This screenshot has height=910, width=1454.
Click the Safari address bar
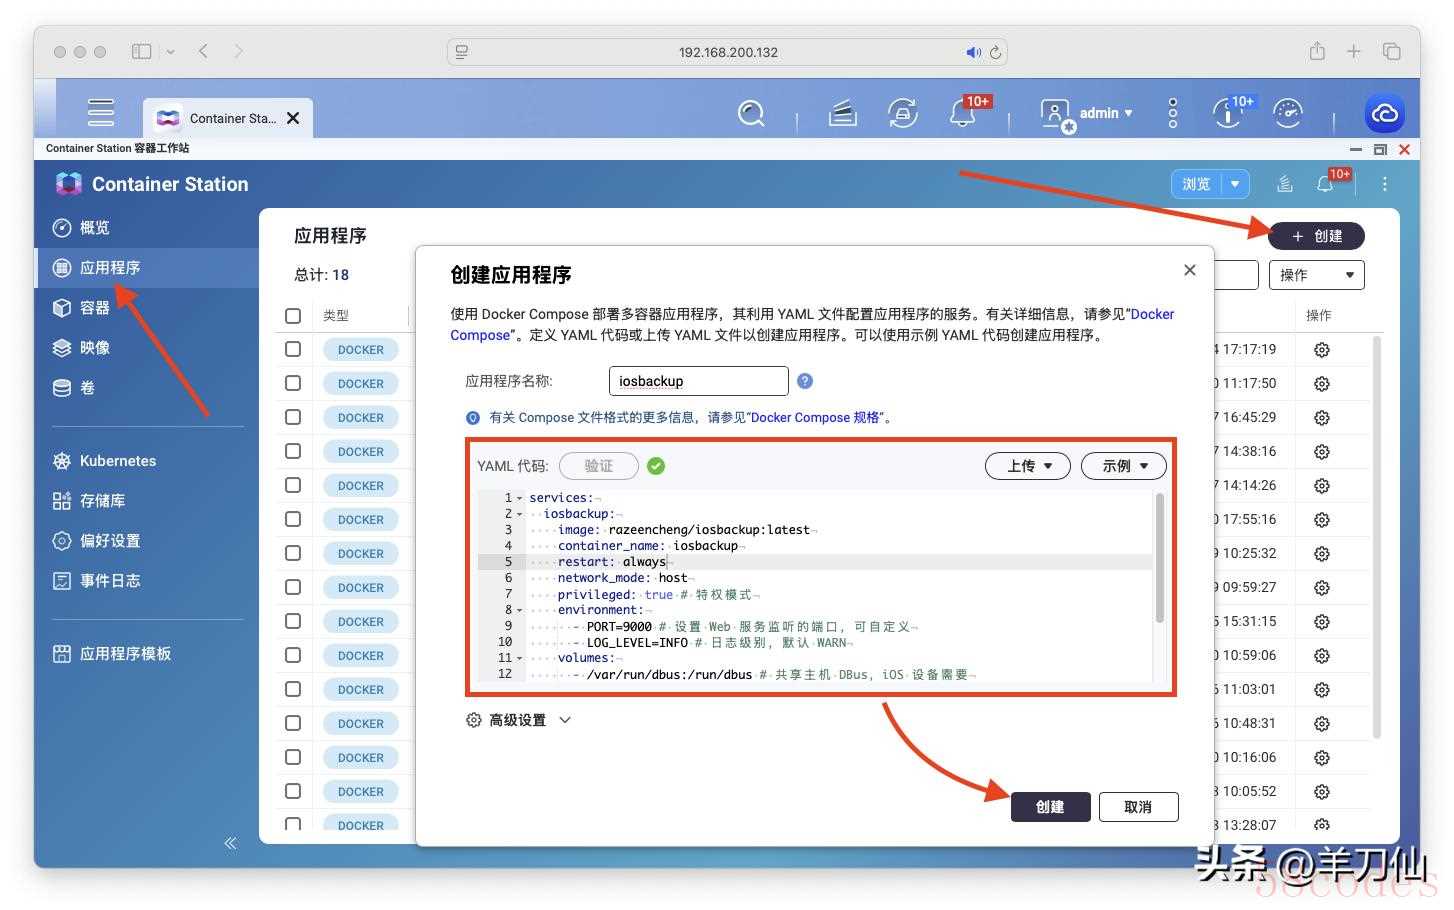click(x=727, y=52)
